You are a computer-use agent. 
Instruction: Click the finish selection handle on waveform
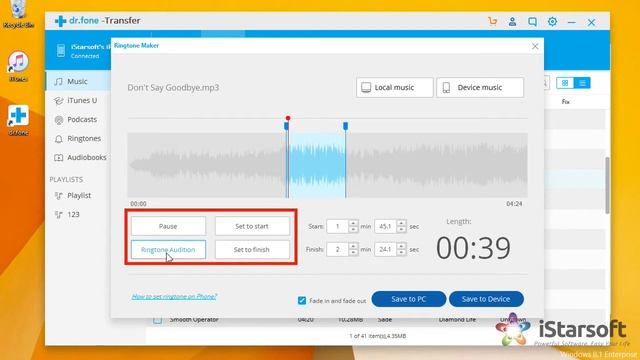click(x=346, y=126)
